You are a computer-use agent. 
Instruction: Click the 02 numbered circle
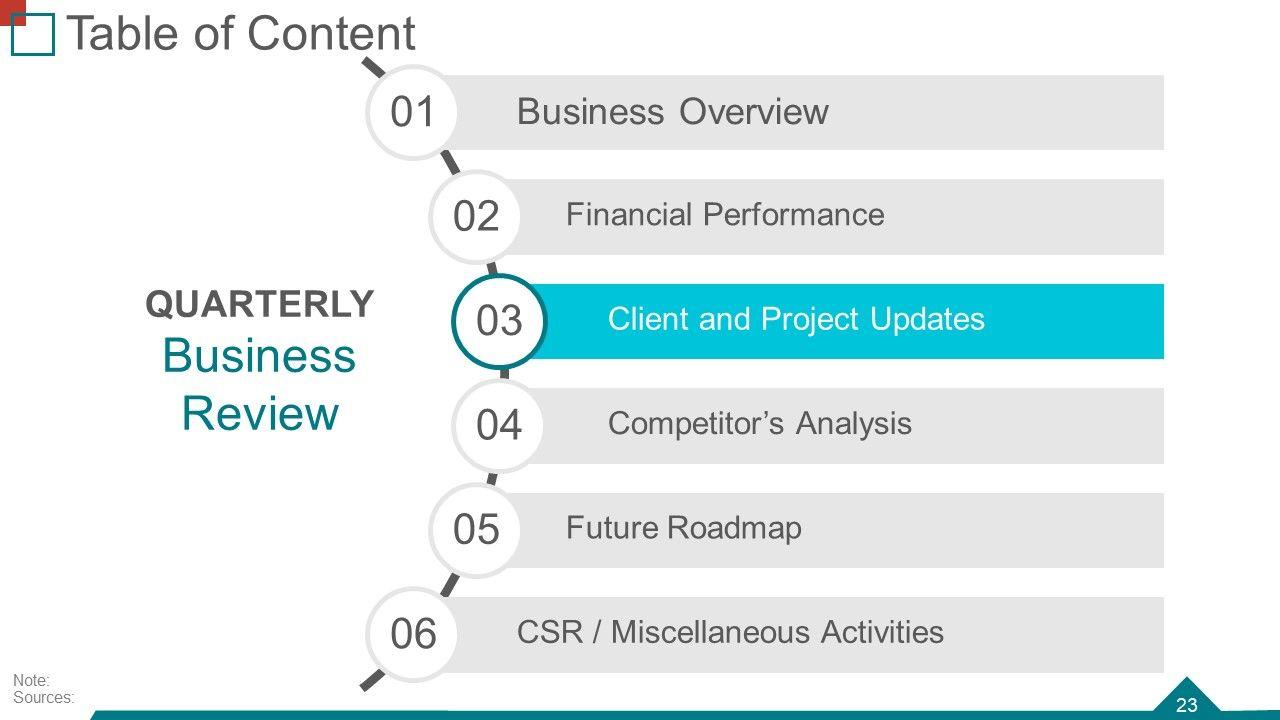click(475, 216)
